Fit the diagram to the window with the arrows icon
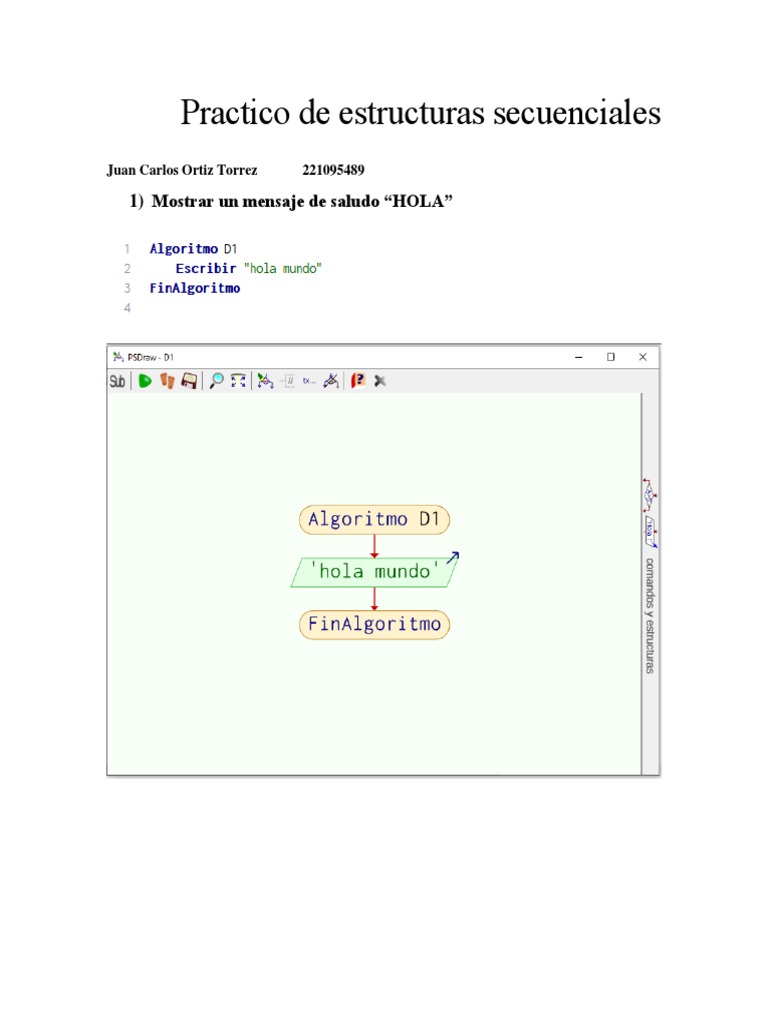Screen dimensions: 768x1024 coord(238,381)
